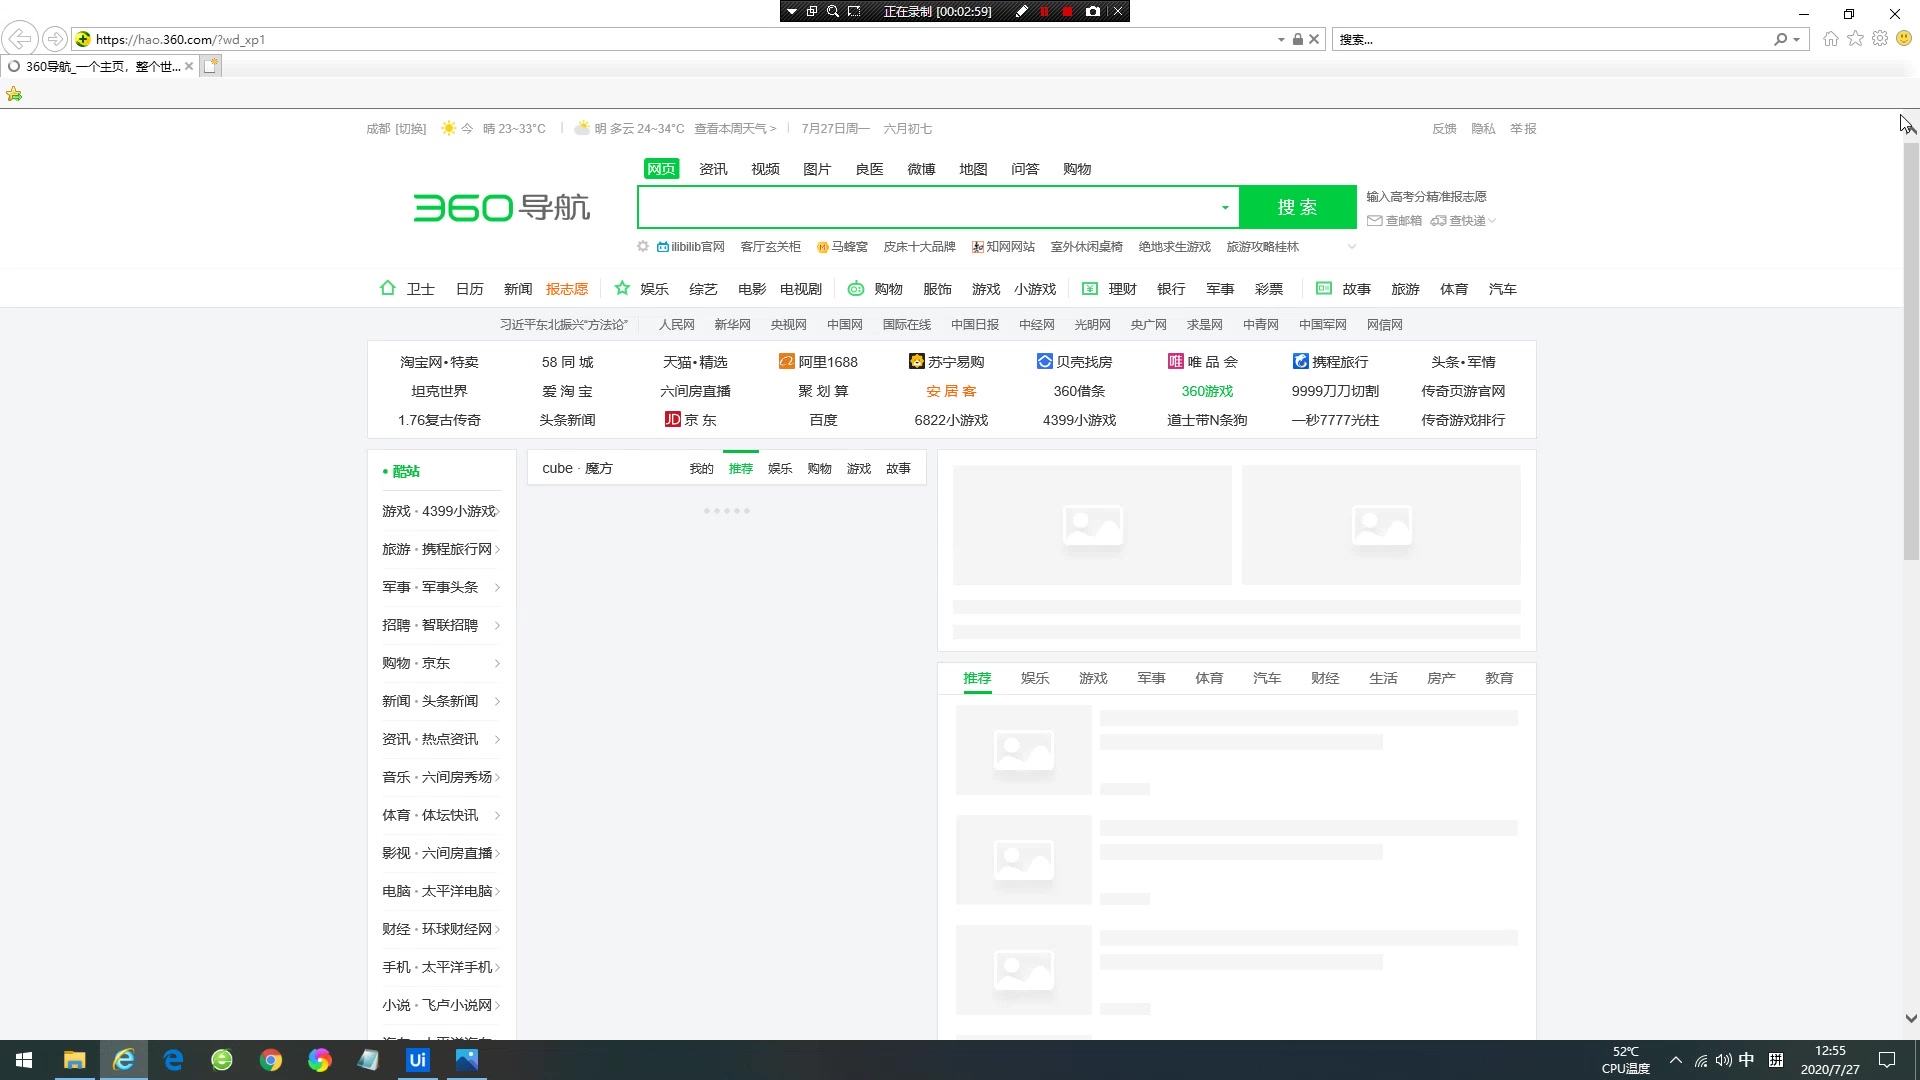
Task: Expand the hot-search words chevron
Action: point(1352,247)
